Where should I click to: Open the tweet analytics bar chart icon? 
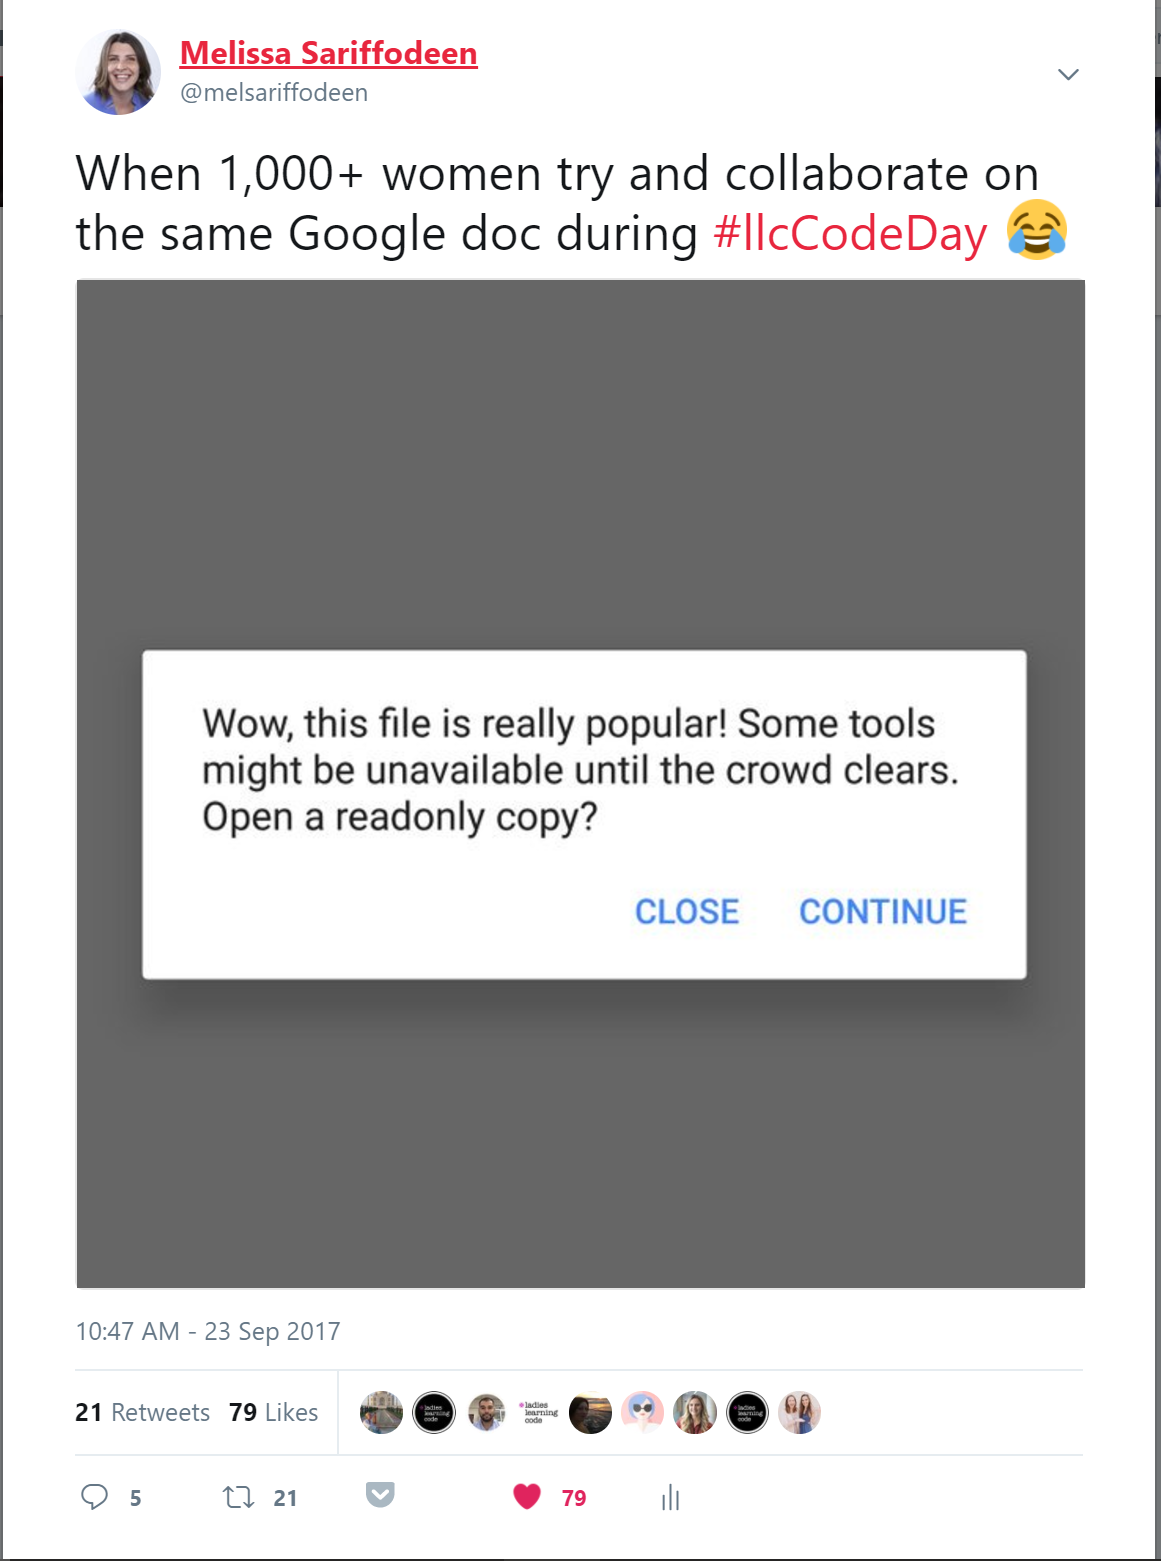pos(670,1497)
